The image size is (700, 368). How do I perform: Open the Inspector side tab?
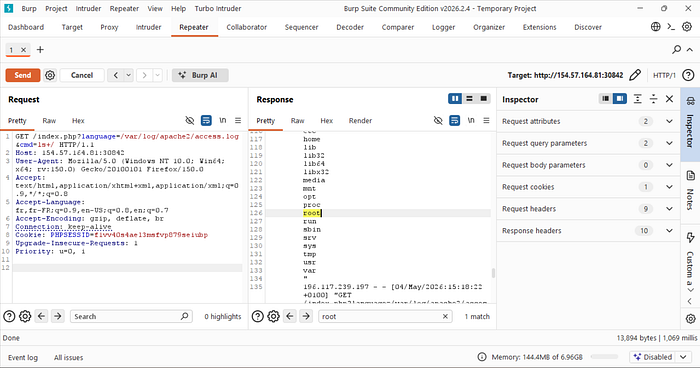[x=690, y=124]
